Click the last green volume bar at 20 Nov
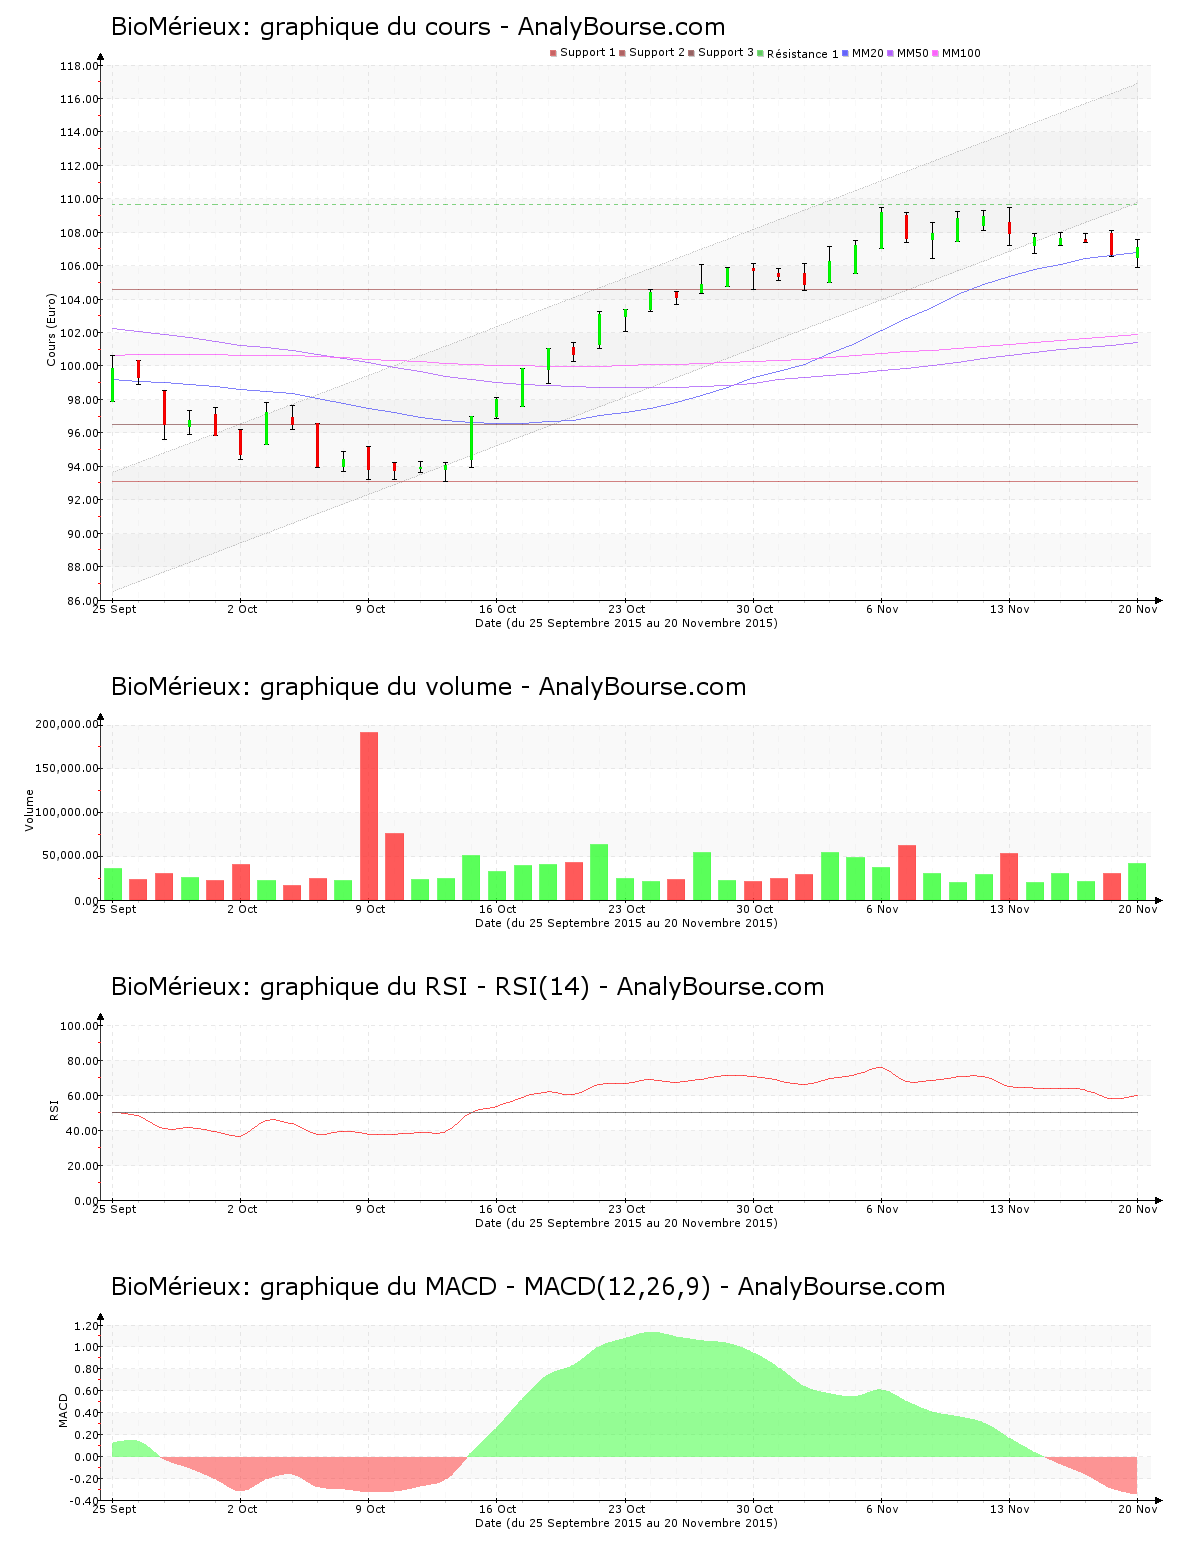This screenshot has width=1200, height=1550. point(1137,882)
